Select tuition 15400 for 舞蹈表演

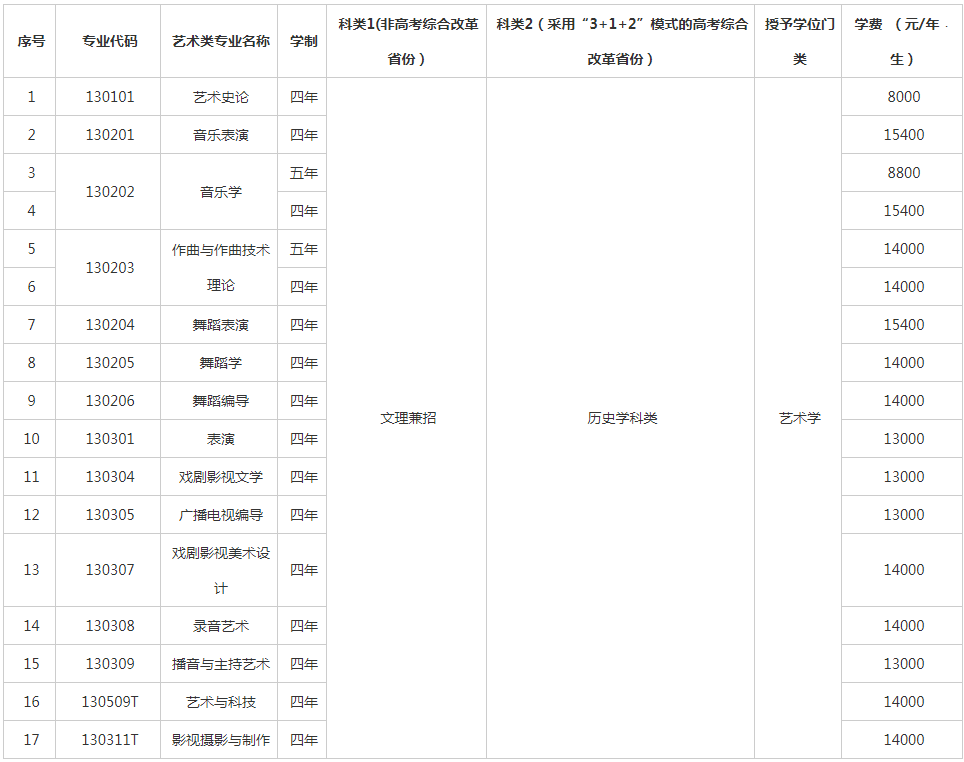[903, 325]
